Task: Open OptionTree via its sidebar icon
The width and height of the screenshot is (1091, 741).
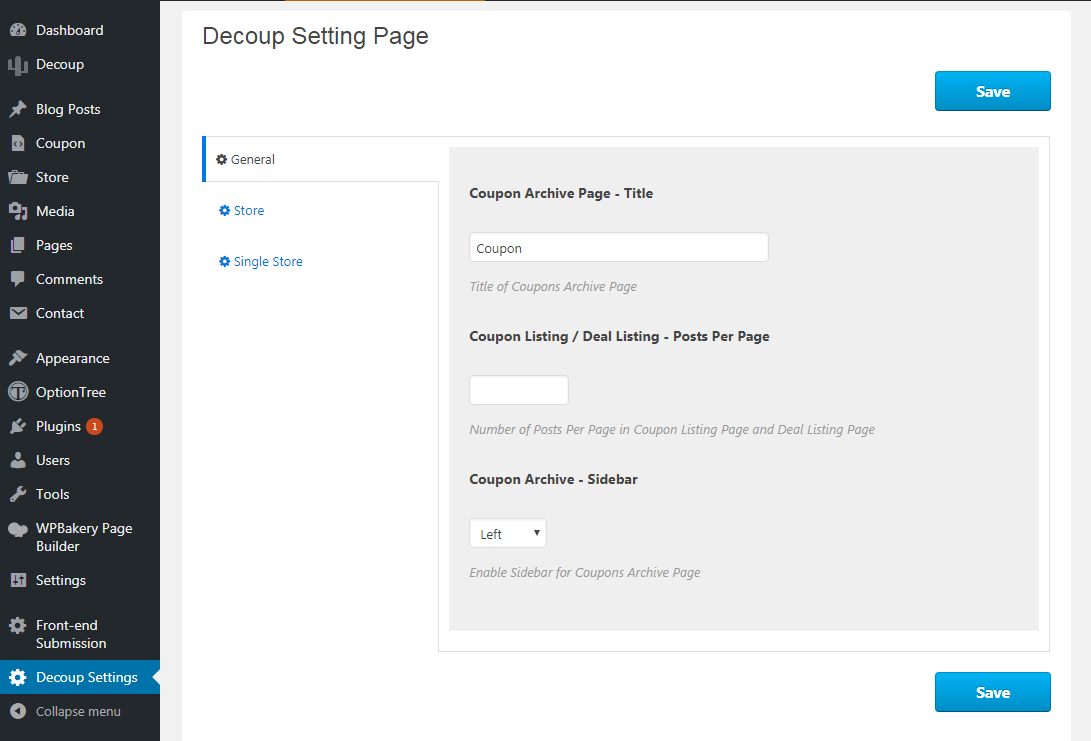Action: pos(20,391)
